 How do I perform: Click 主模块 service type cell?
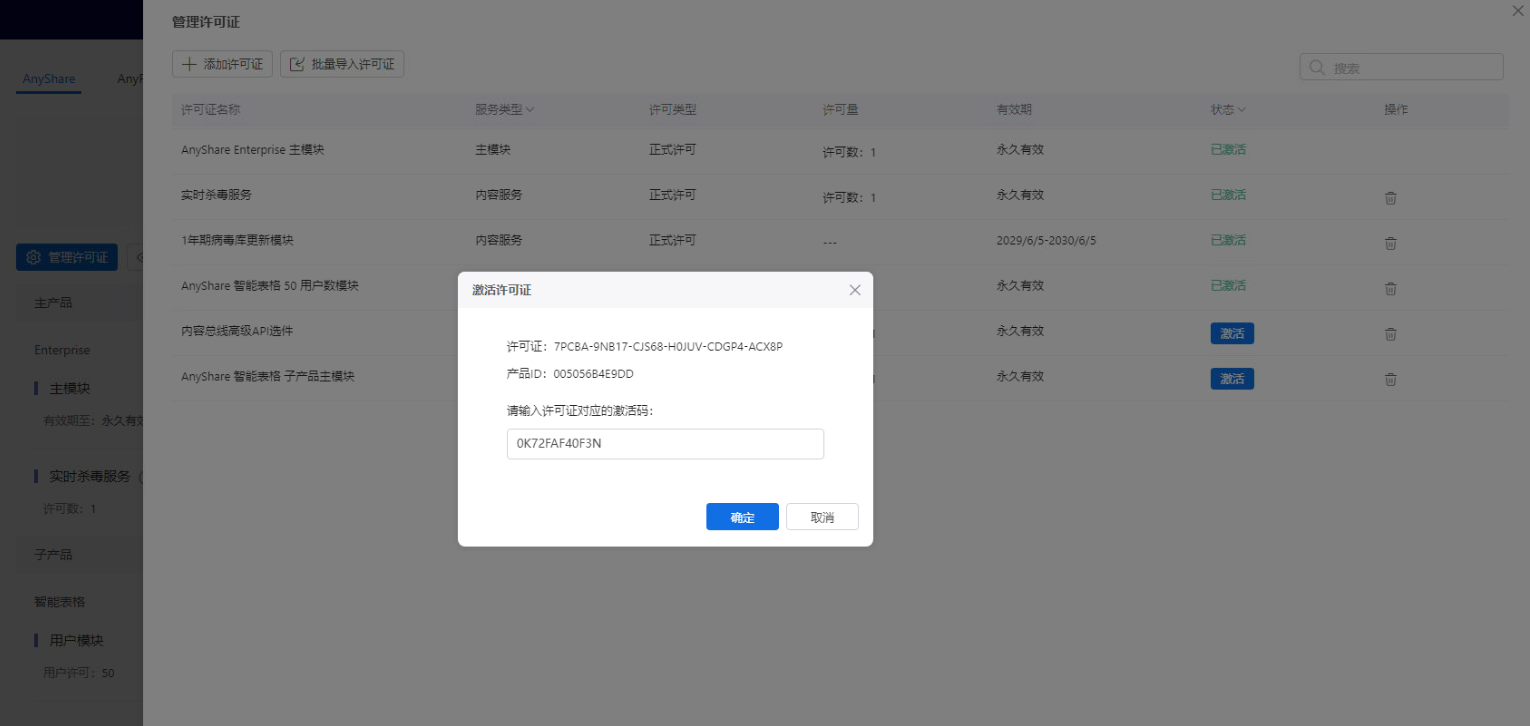(x=493, y=150)
